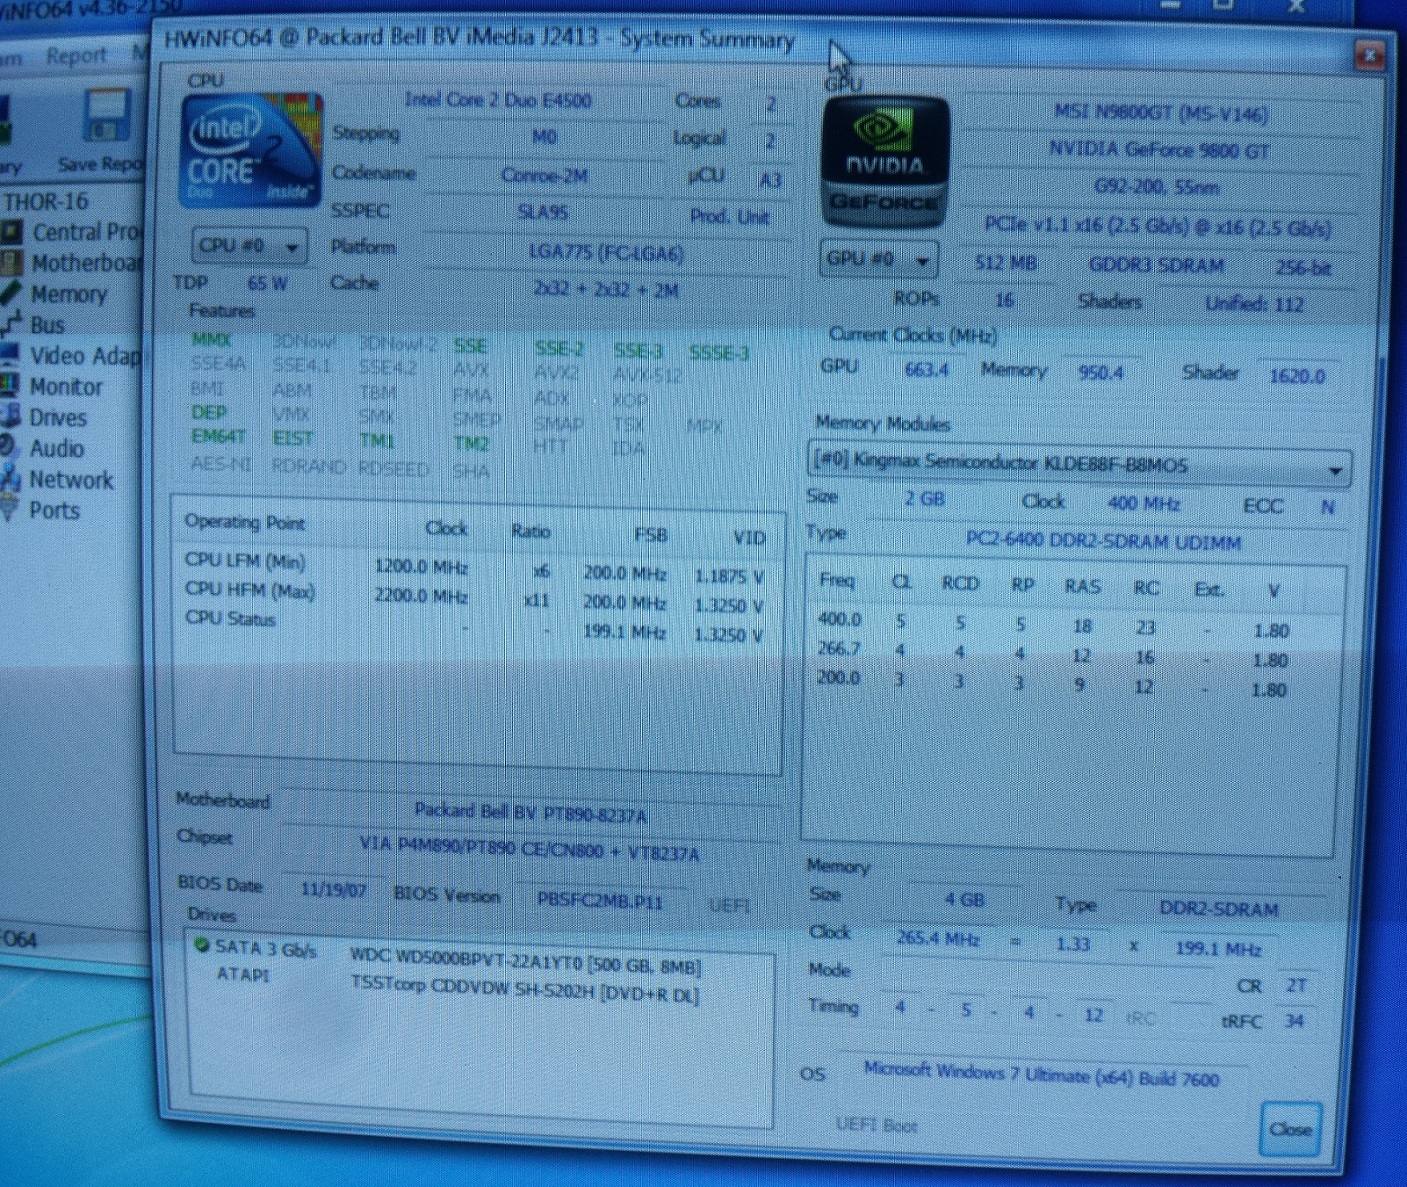
Task: Click the 'CPU Status' row
Action: point(474,626)
